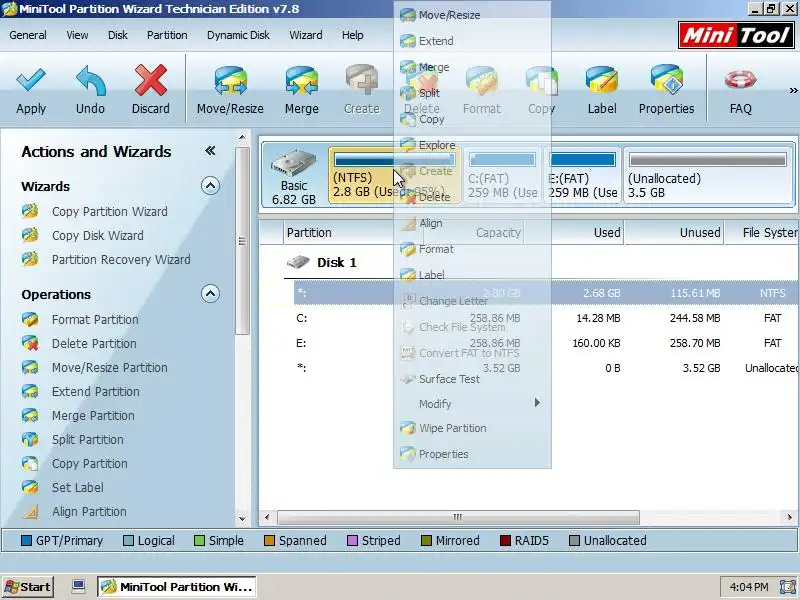Open the Disk menu
This screenshot has height=600, width=800.
click(118, 35)
